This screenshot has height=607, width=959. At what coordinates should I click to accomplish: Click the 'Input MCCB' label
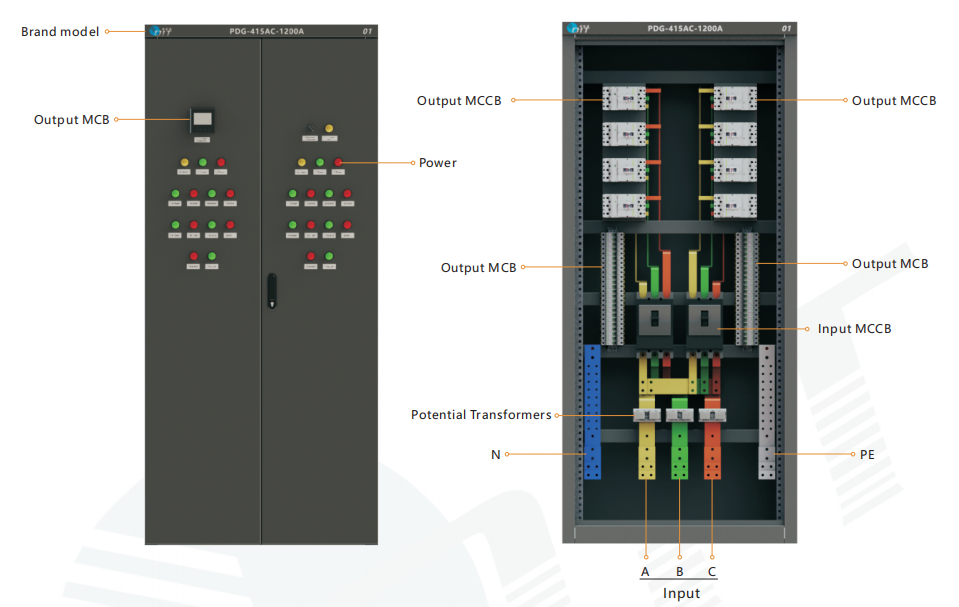[854, 329]
